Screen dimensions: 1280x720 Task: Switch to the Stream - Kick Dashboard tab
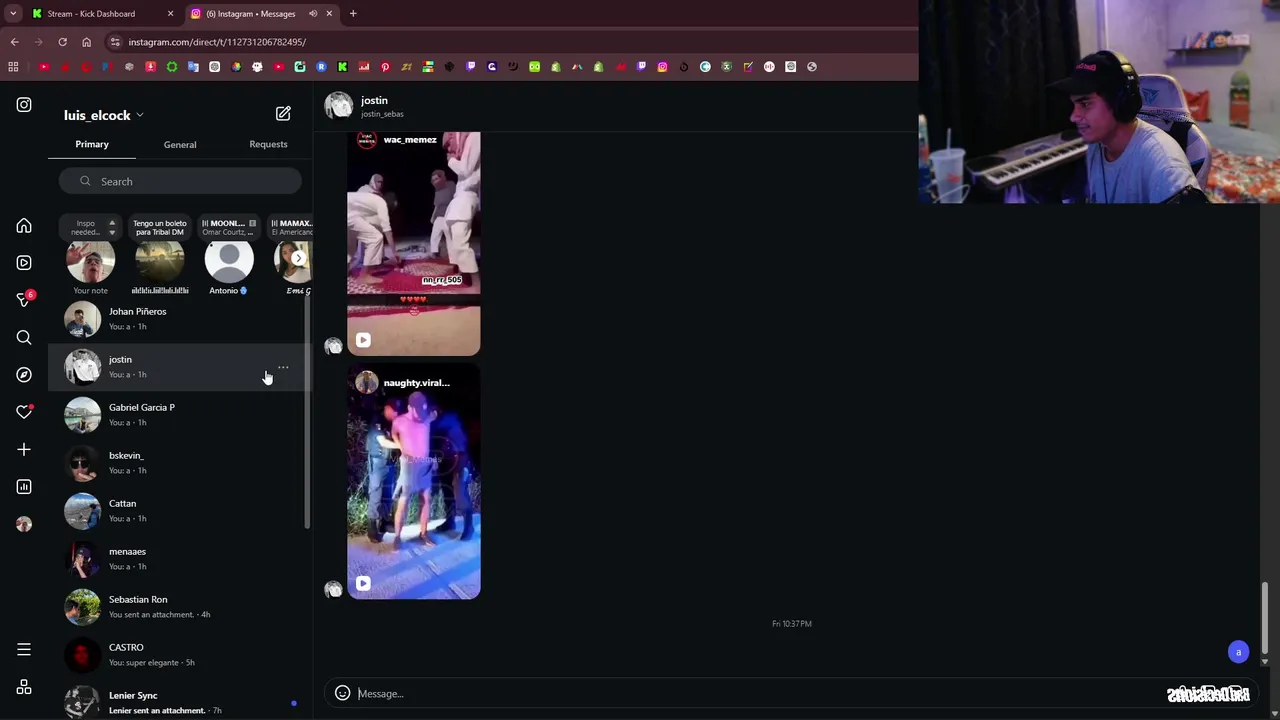pyautogui.click(x=102, y=14)
